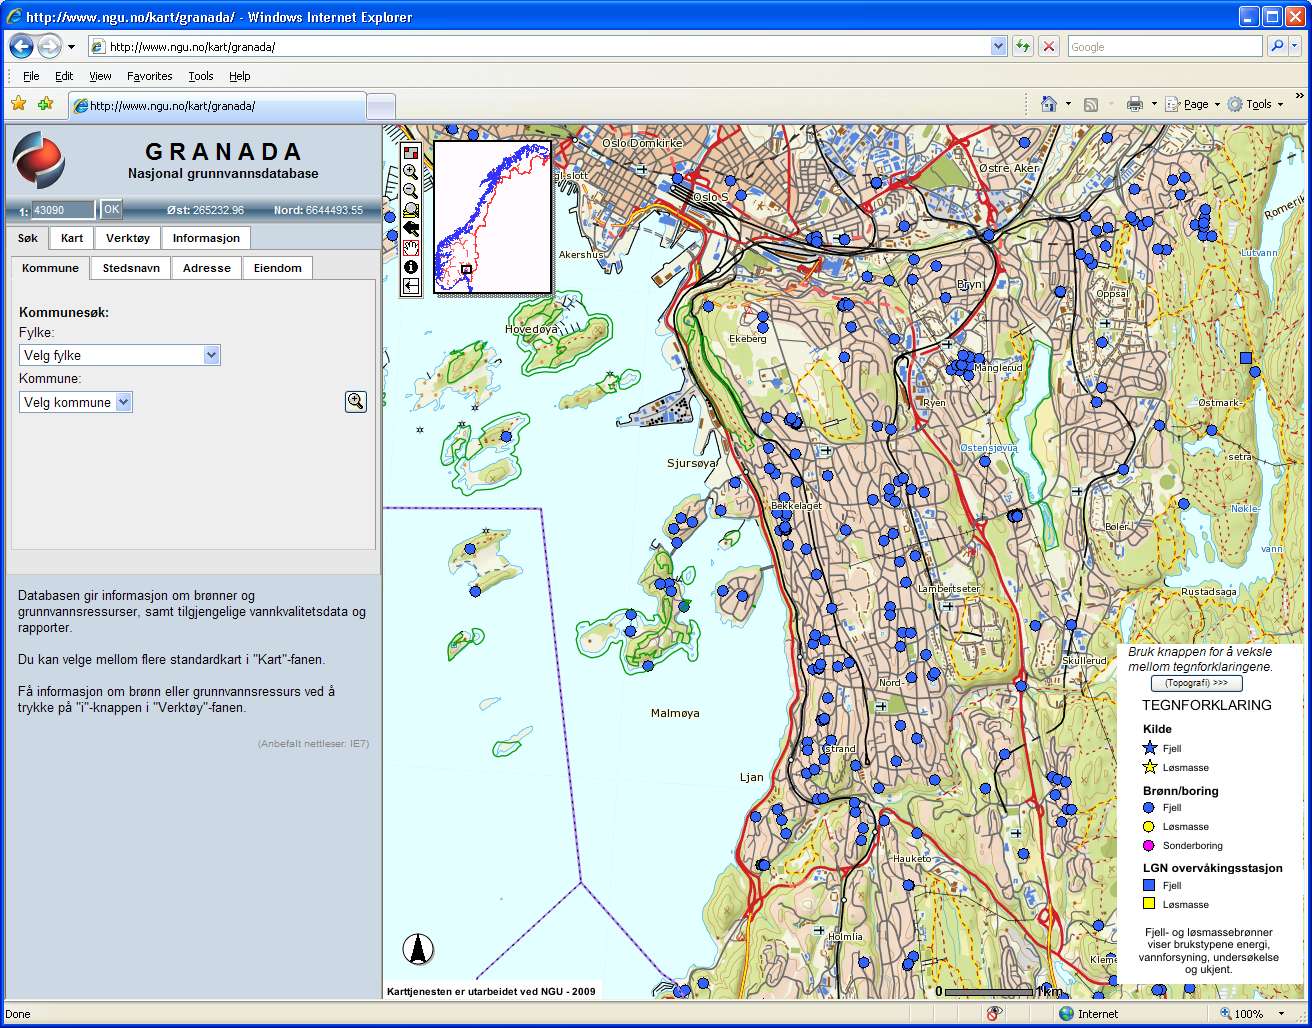Click the map scale input field
This screenshot has width=1312, height=1028.
(x=63, y=210)
